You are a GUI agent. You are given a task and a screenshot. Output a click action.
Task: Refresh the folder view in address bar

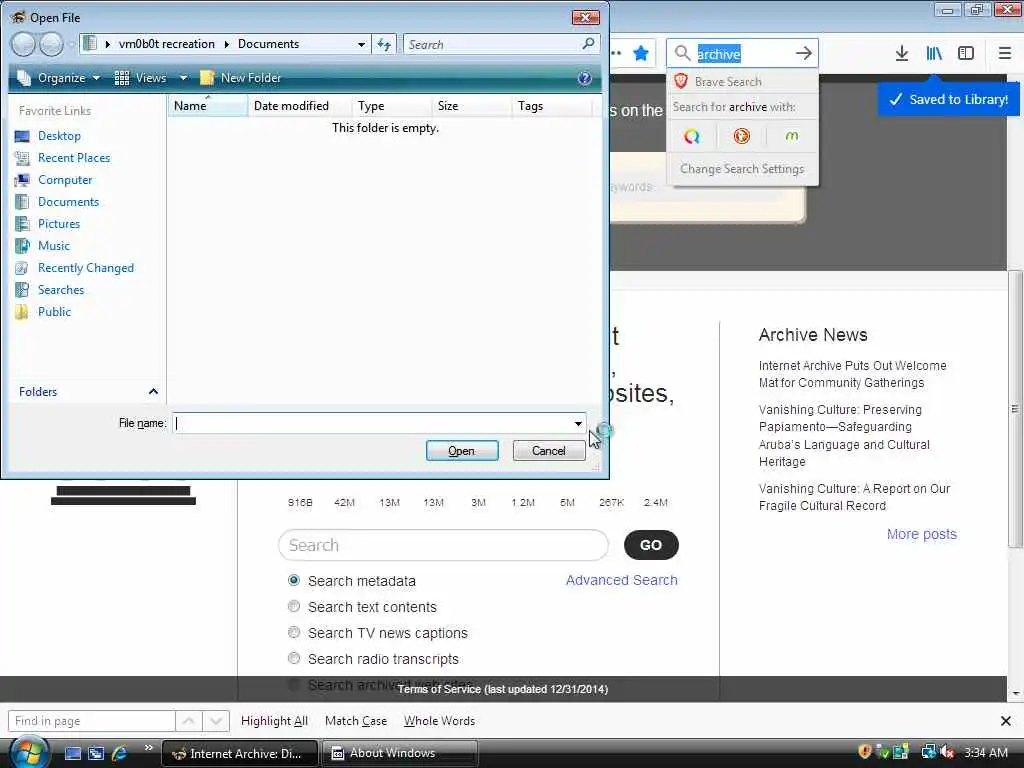pyautogui.click(x=384, y=44)
